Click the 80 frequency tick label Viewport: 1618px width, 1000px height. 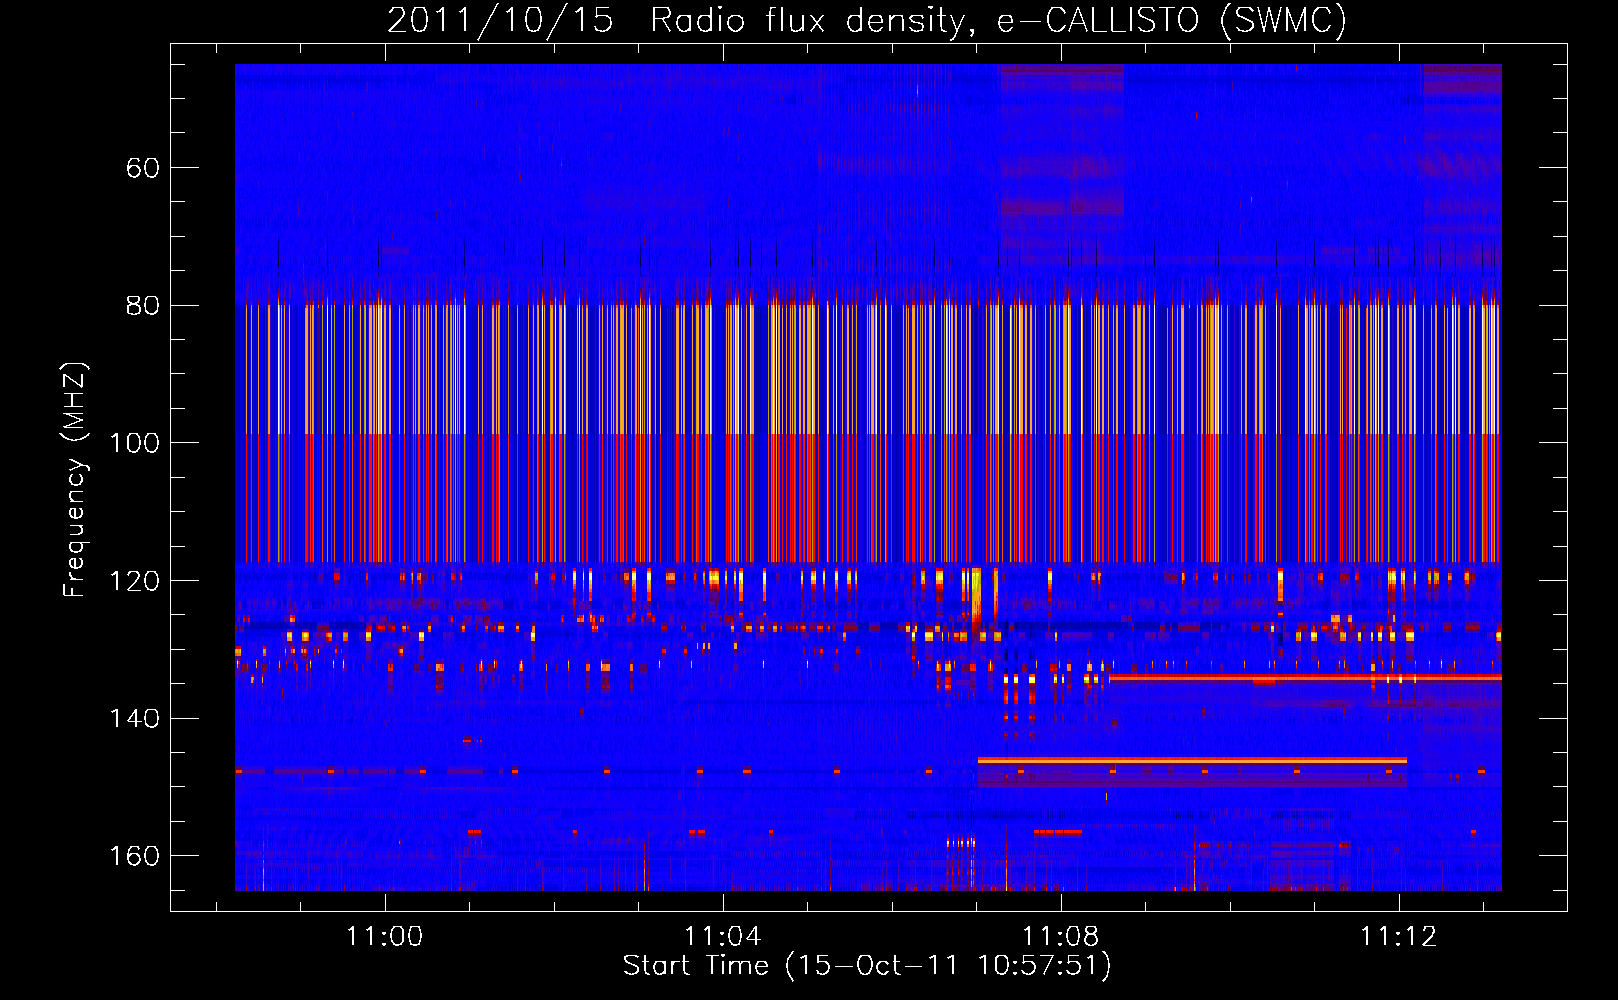[143, 306]
